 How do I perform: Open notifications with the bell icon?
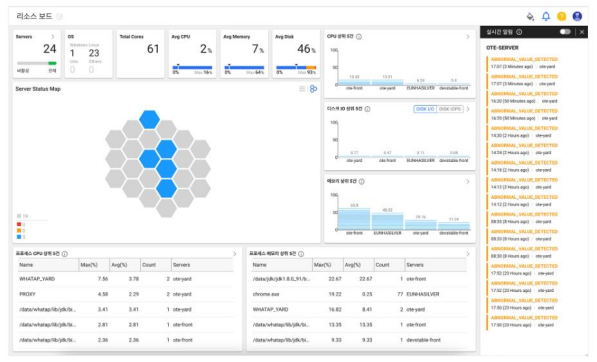546,16
